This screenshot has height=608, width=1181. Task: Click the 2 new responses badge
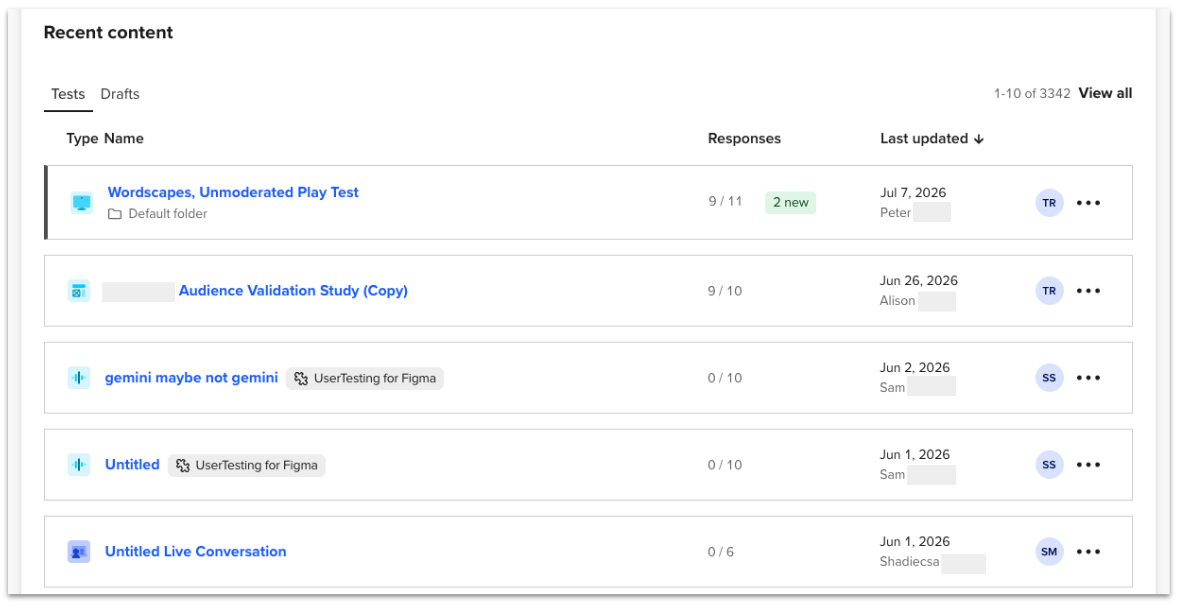coord(790,202)
